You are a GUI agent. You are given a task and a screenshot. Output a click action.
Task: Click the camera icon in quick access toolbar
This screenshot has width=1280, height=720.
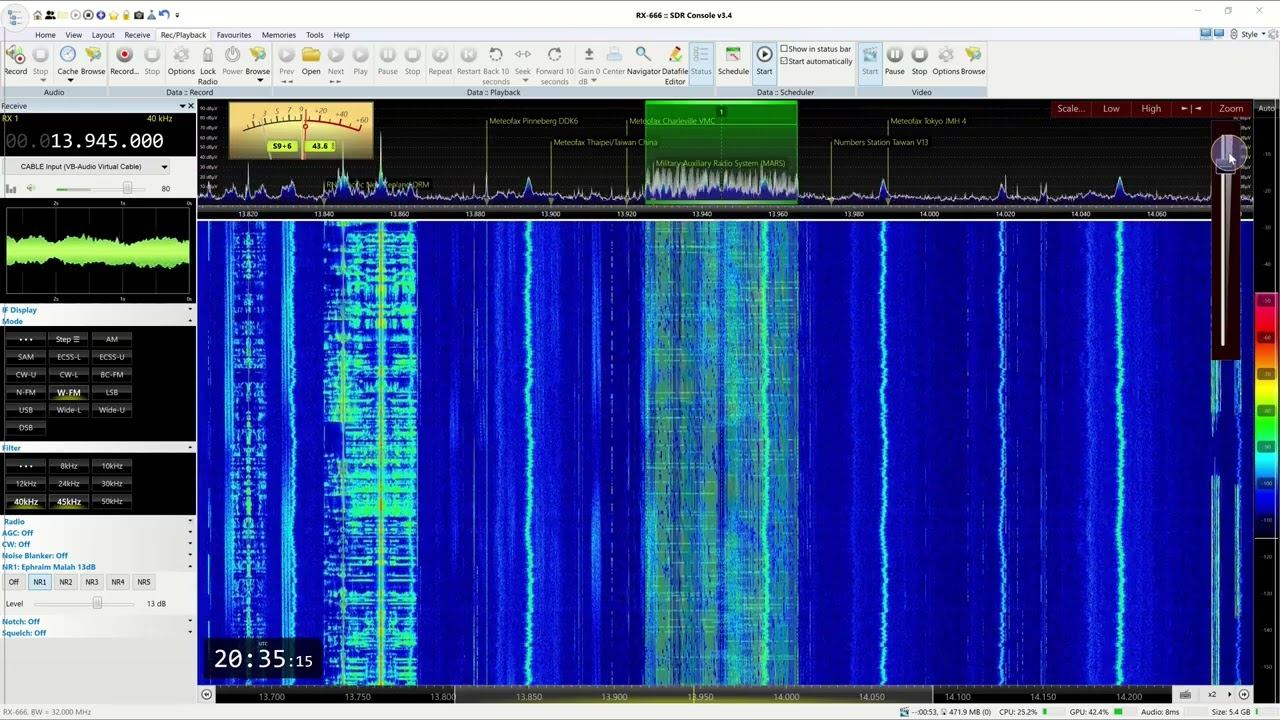[138, 15]
